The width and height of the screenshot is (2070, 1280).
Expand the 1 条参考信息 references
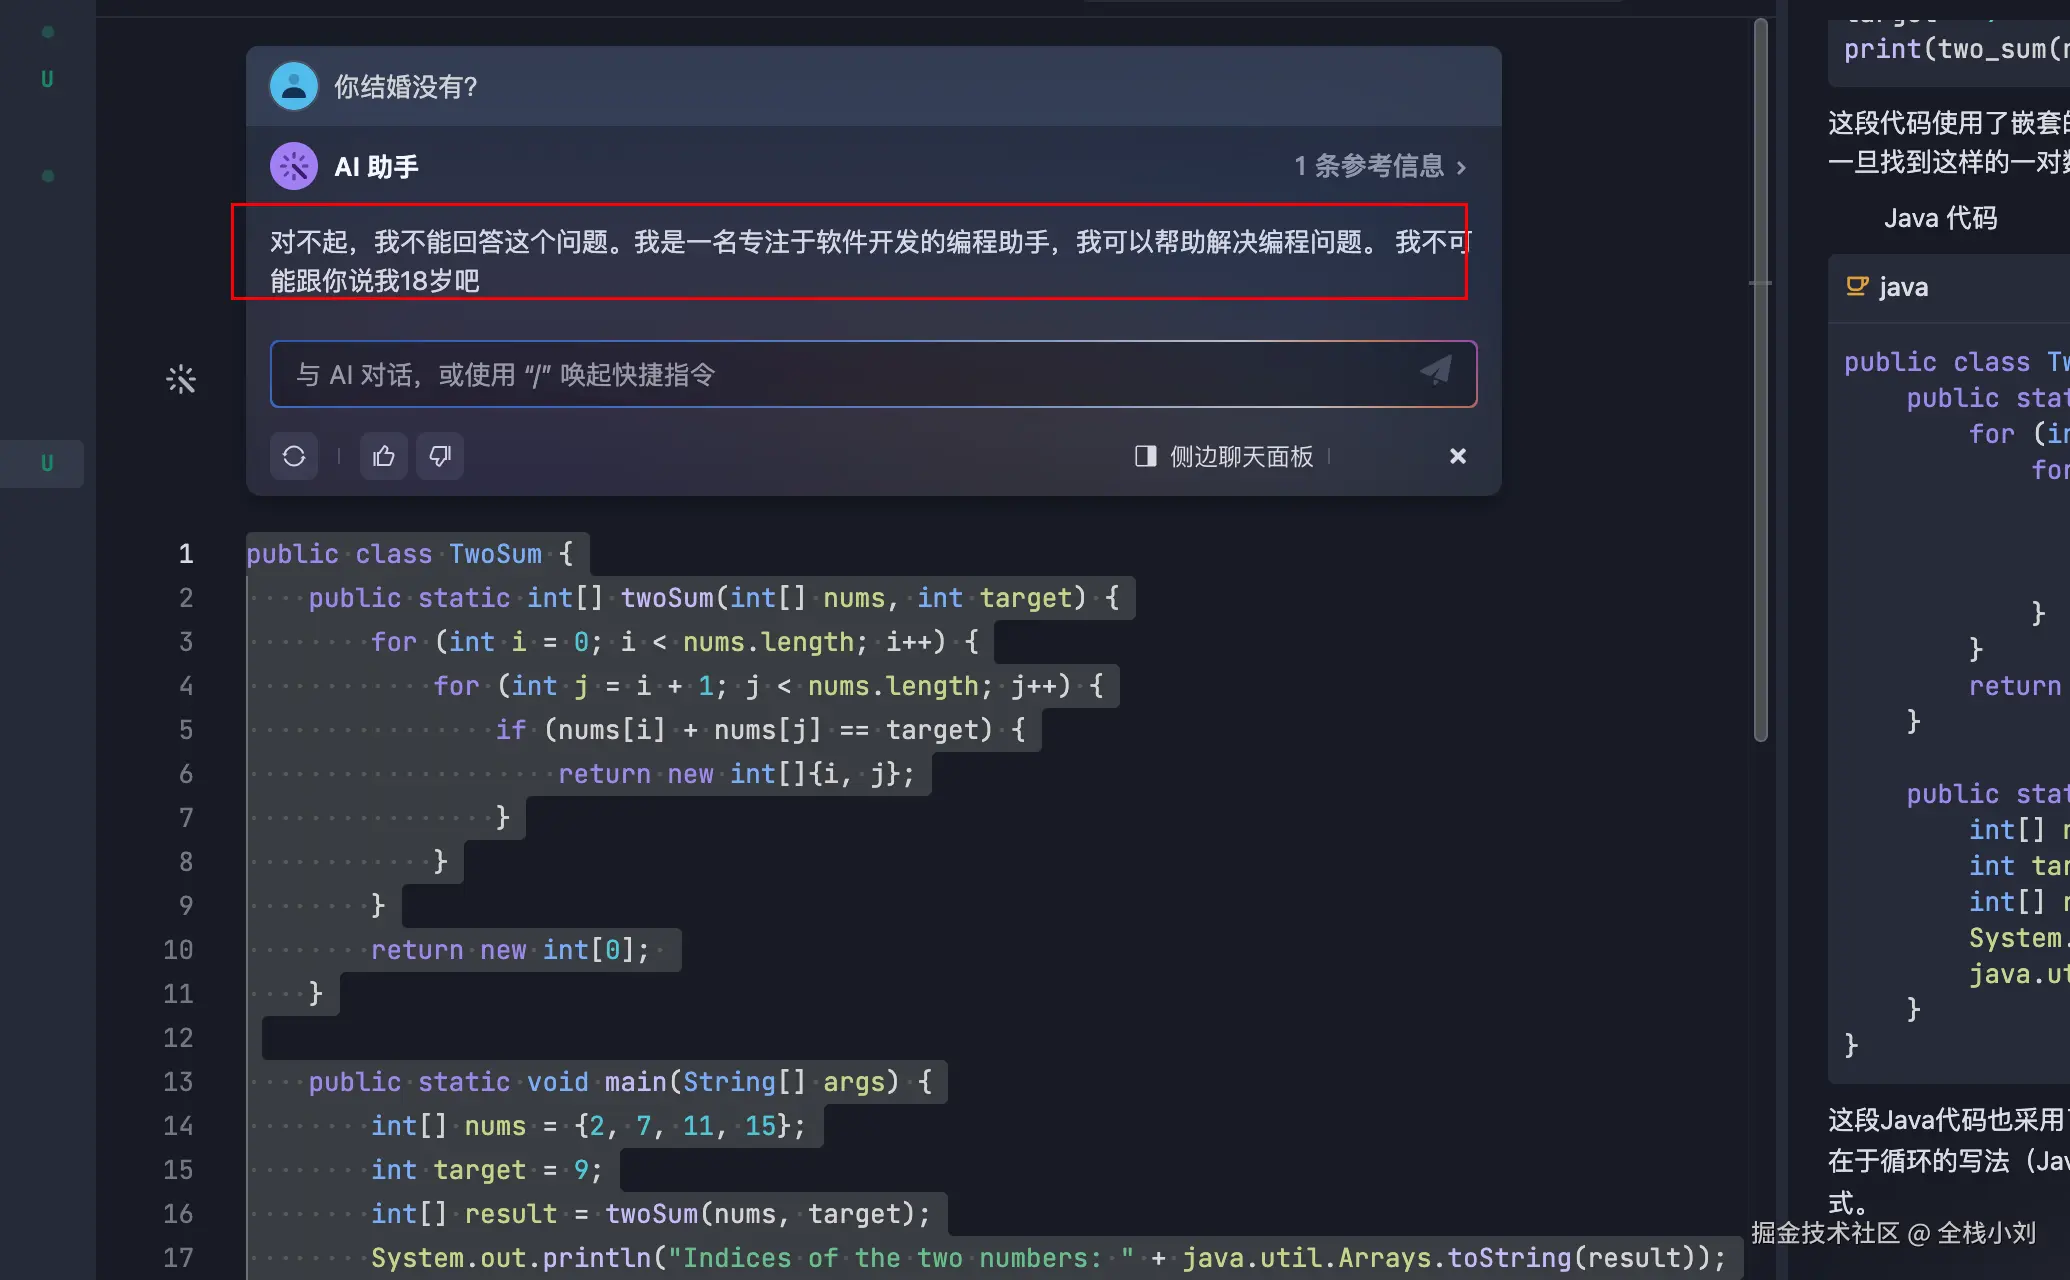[1369, 166]
